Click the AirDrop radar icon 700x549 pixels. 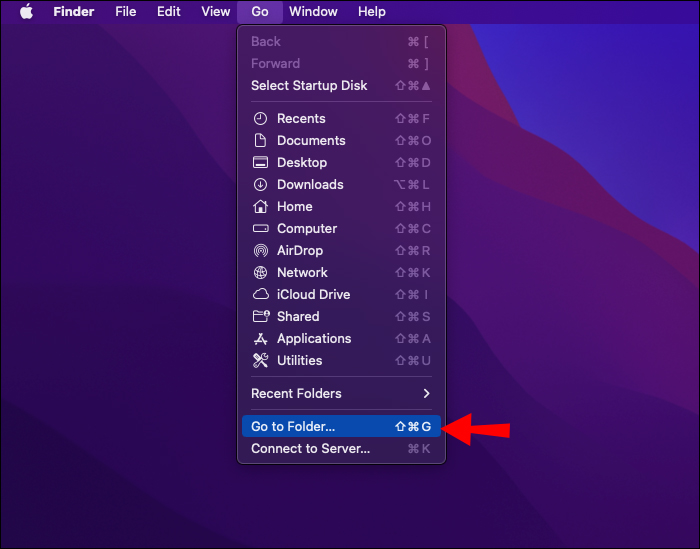pyautogui.click(x=260, y=250)
